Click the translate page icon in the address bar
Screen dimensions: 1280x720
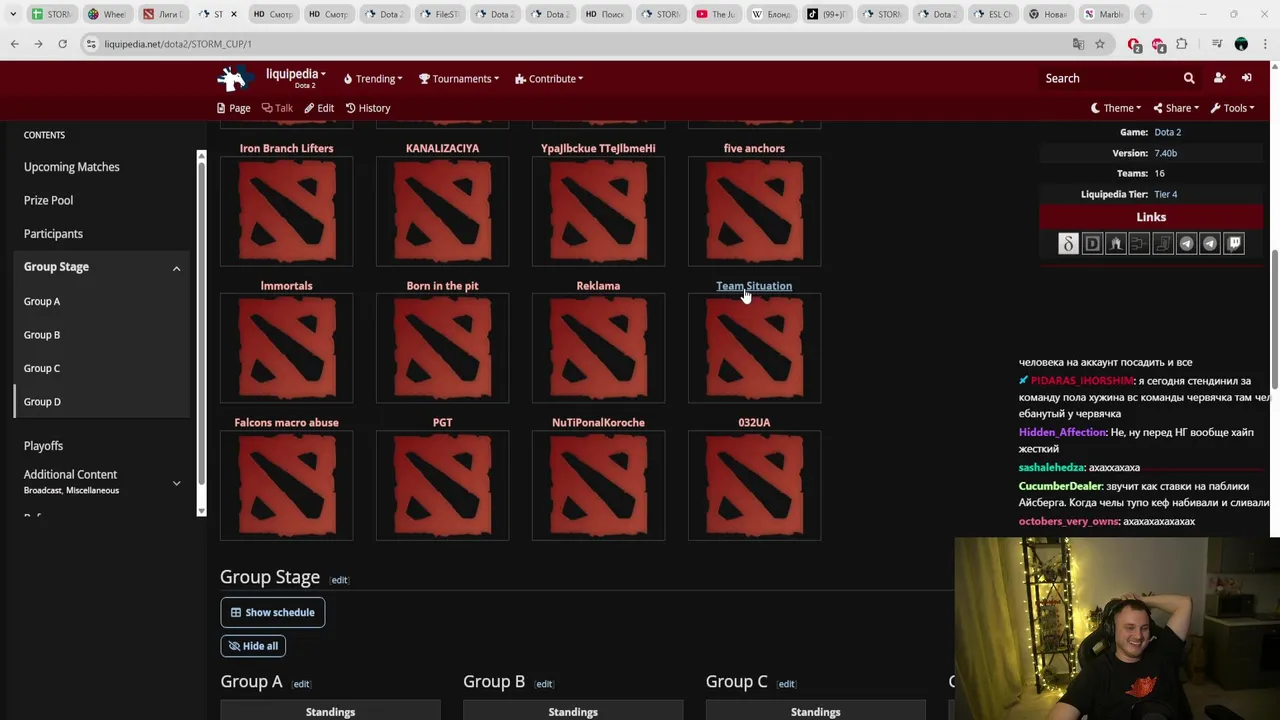tap(1078, 44)
